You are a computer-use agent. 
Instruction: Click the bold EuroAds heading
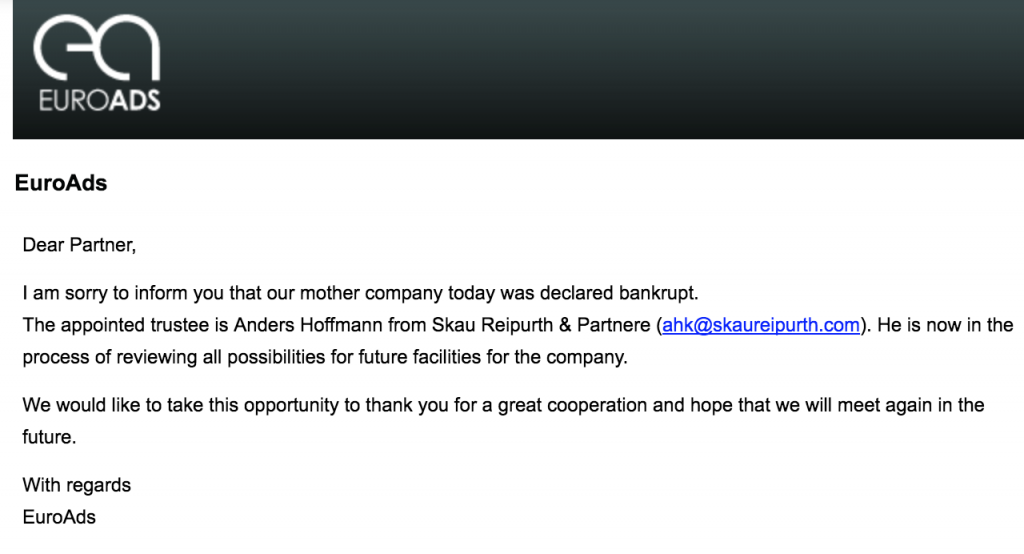61,183
